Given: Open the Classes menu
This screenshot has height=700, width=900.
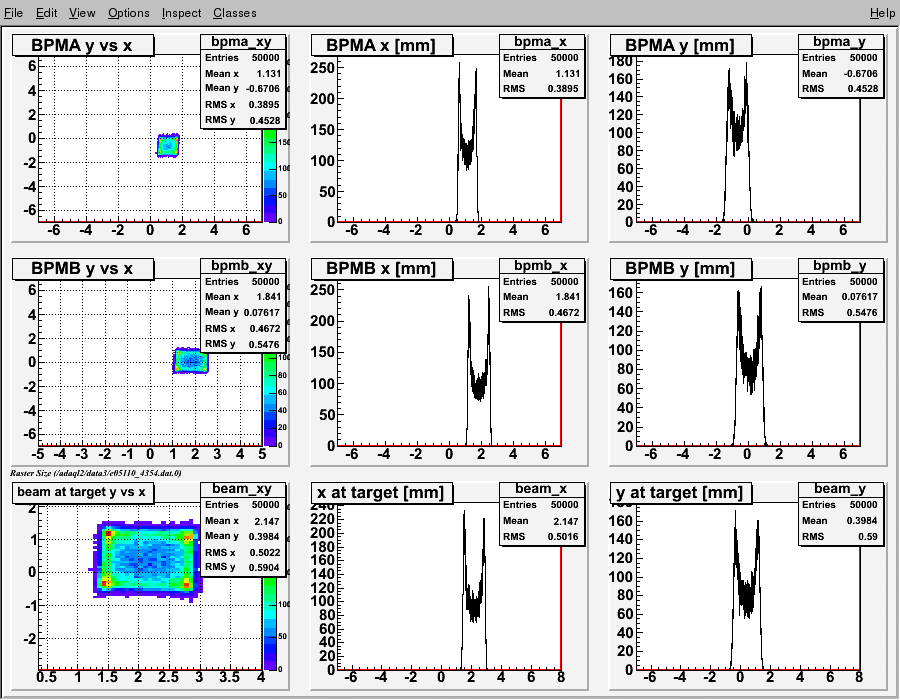Looking at the screenshot, I should (235, 13).
